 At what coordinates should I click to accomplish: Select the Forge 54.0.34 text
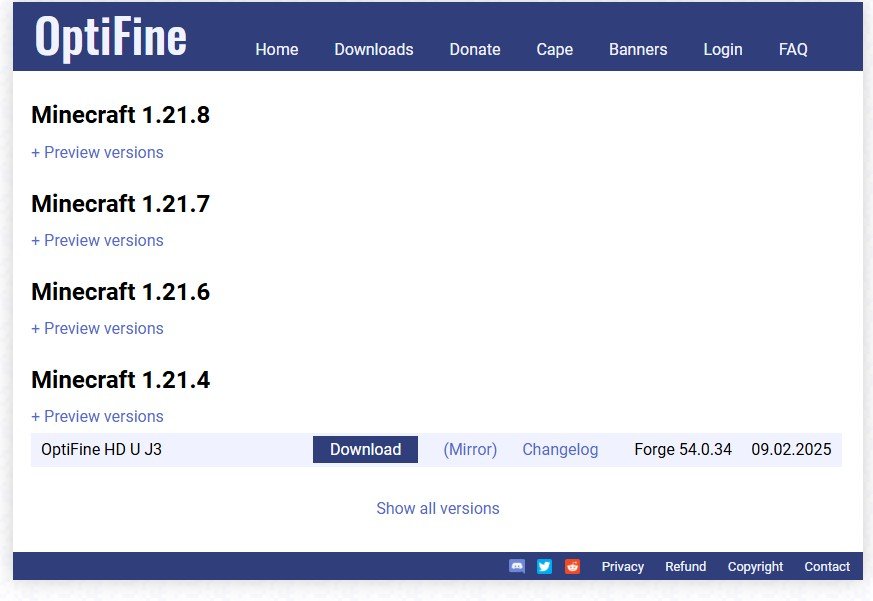click(683, 449)
